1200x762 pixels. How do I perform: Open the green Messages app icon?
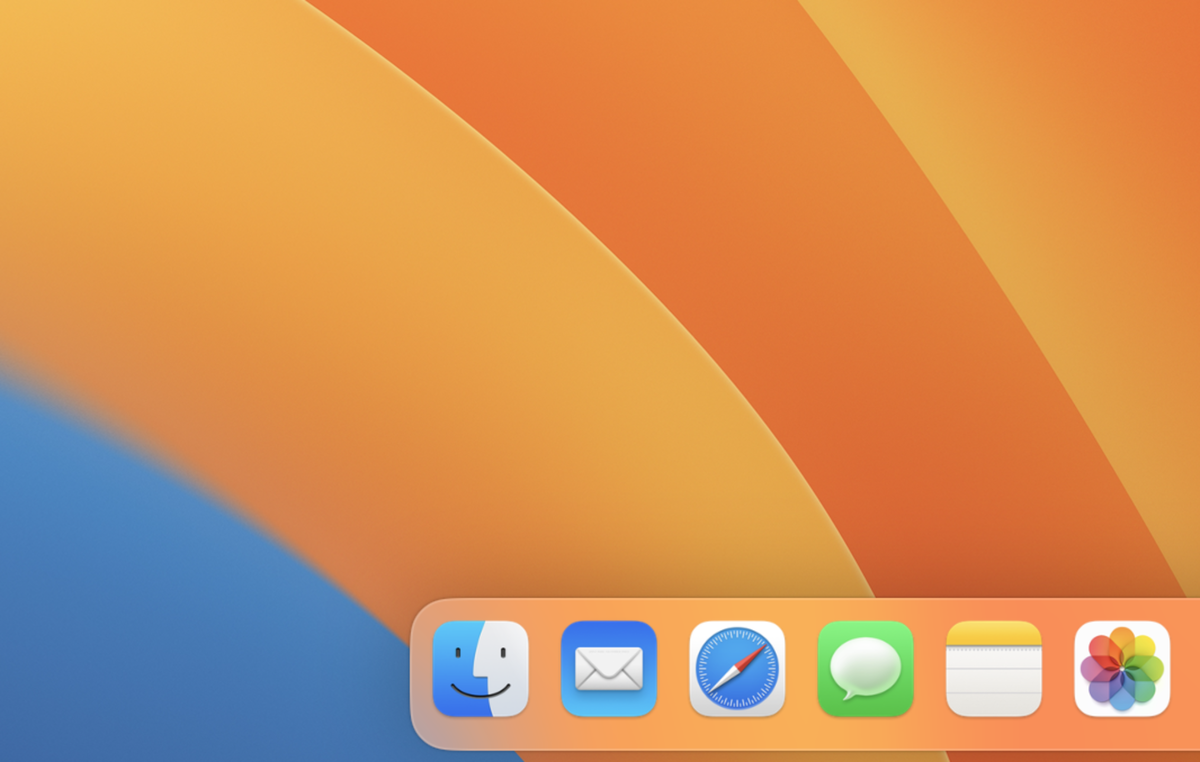pyautogui.click(x=866, y=669)
